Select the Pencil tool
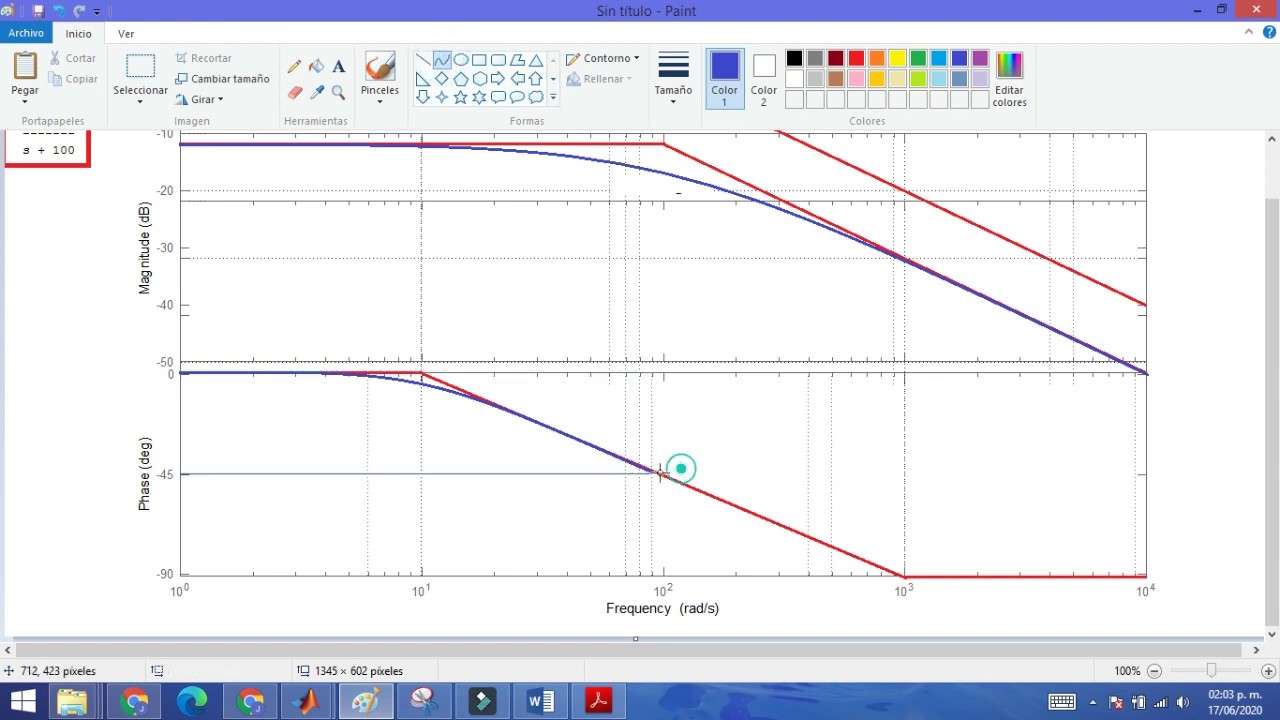 (x=294, y=67)
